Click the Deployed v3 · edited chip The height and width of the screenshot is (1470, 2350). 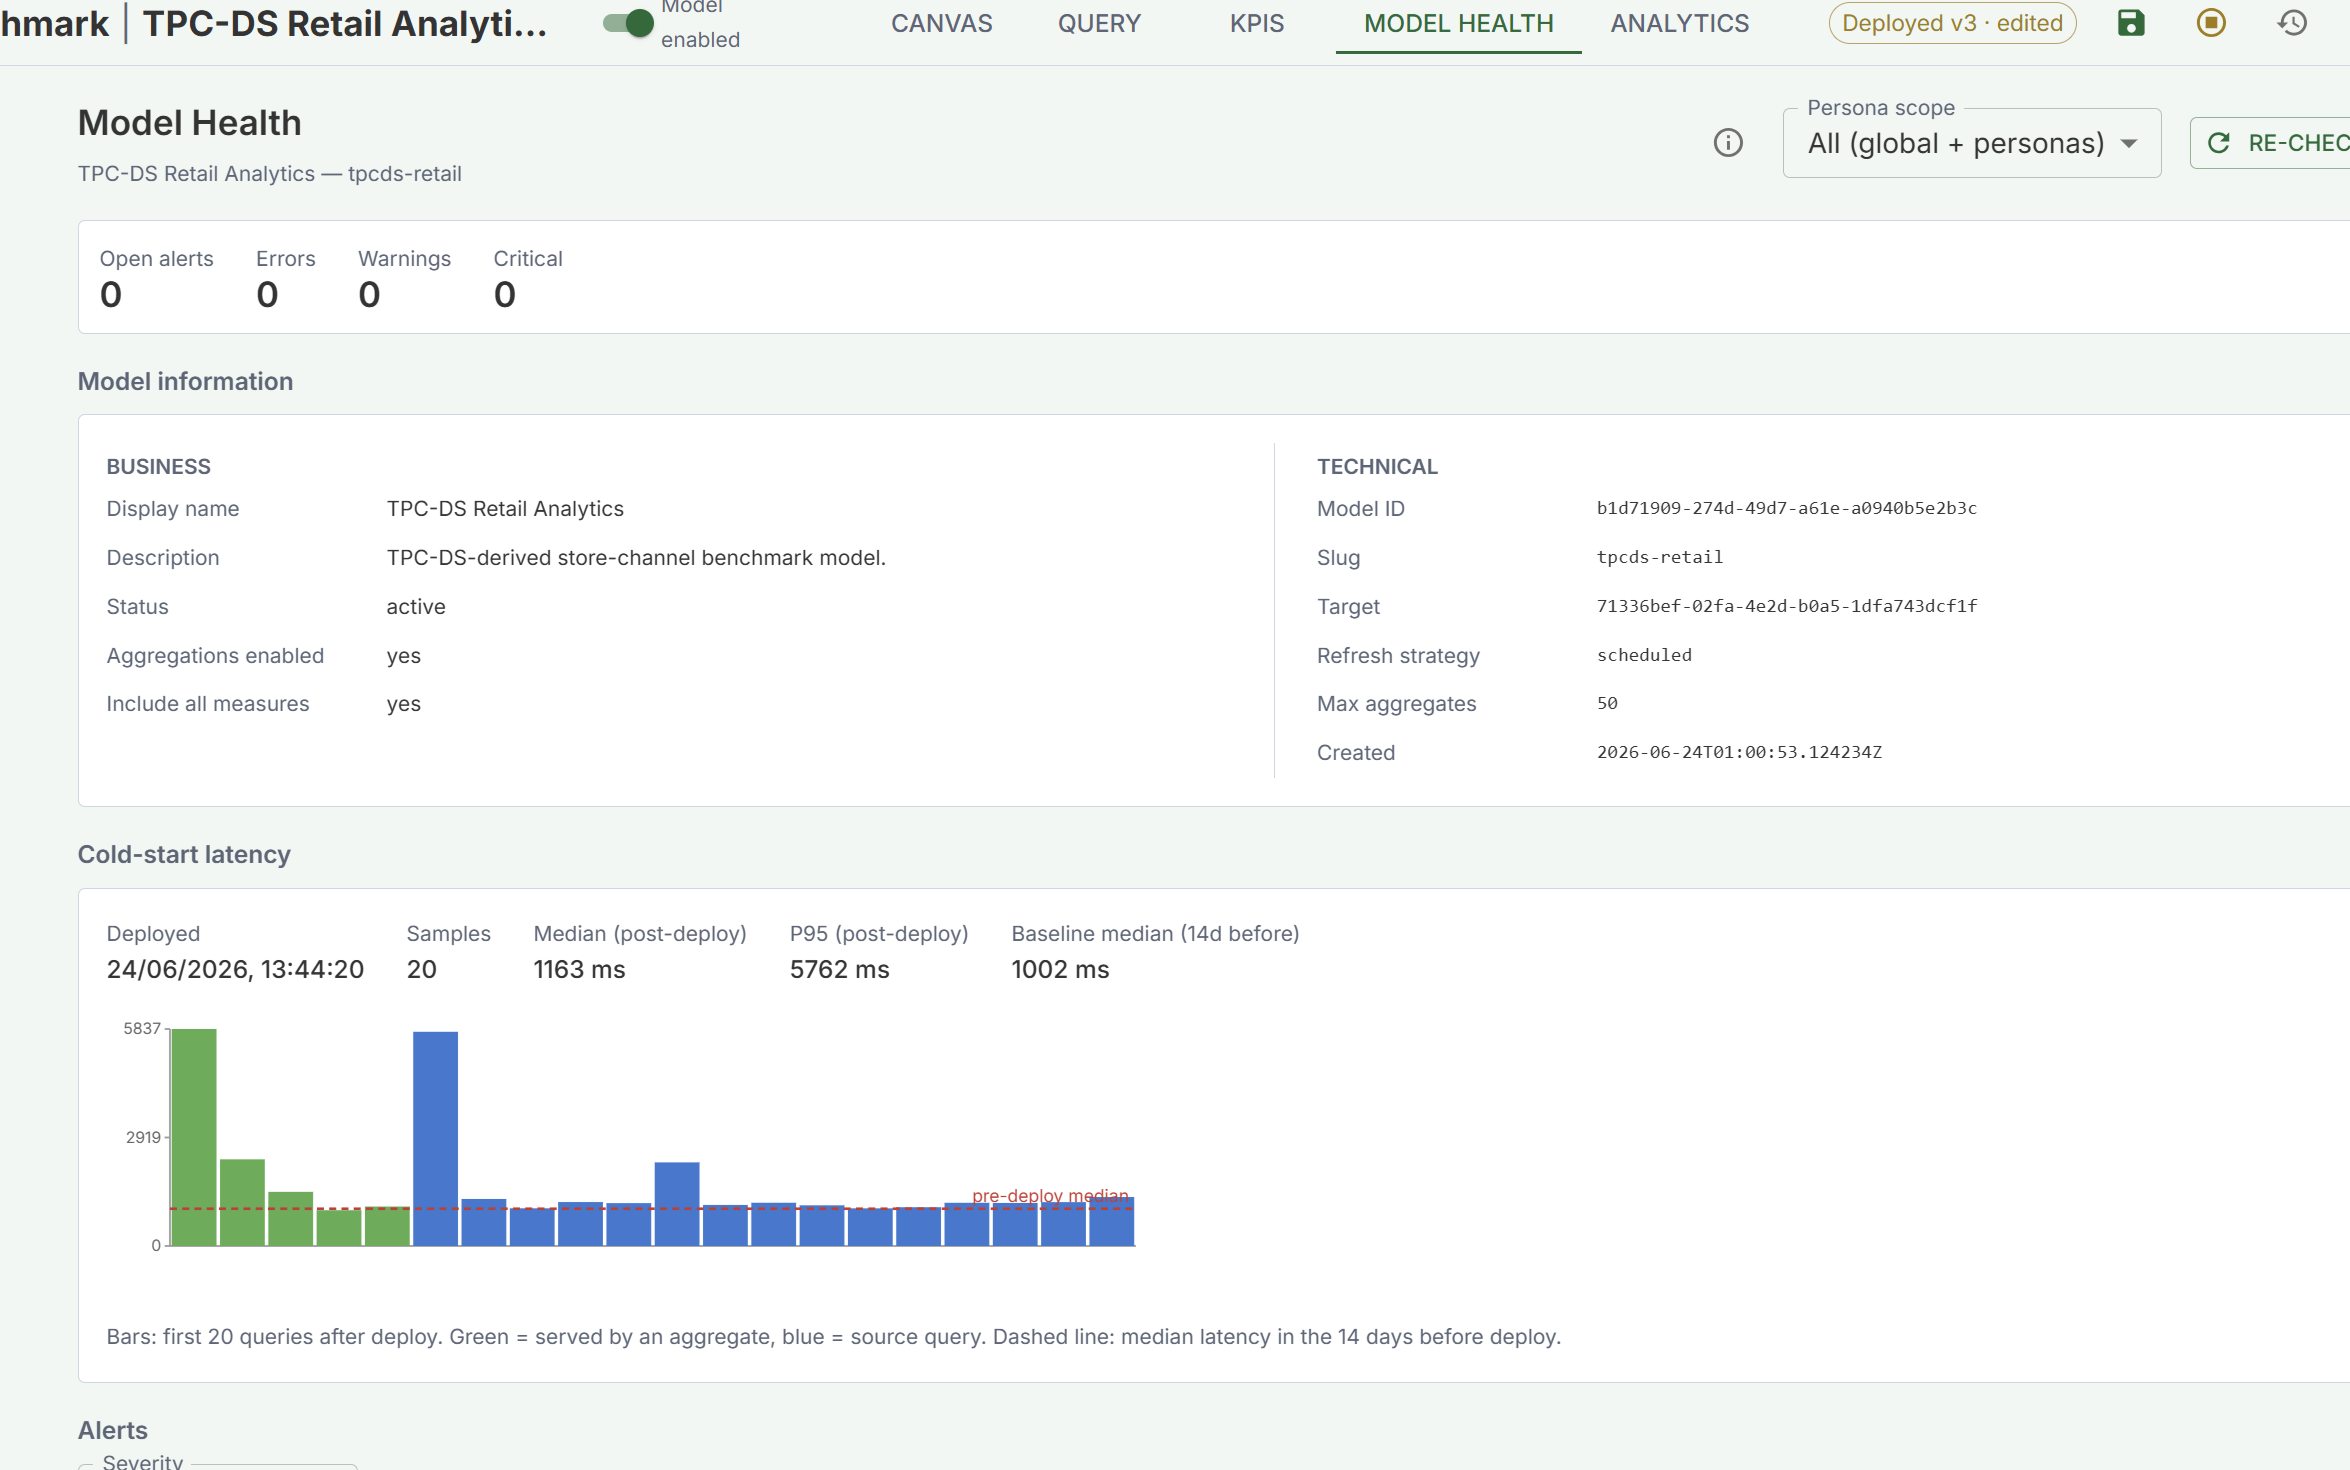tap(1952, 23)
